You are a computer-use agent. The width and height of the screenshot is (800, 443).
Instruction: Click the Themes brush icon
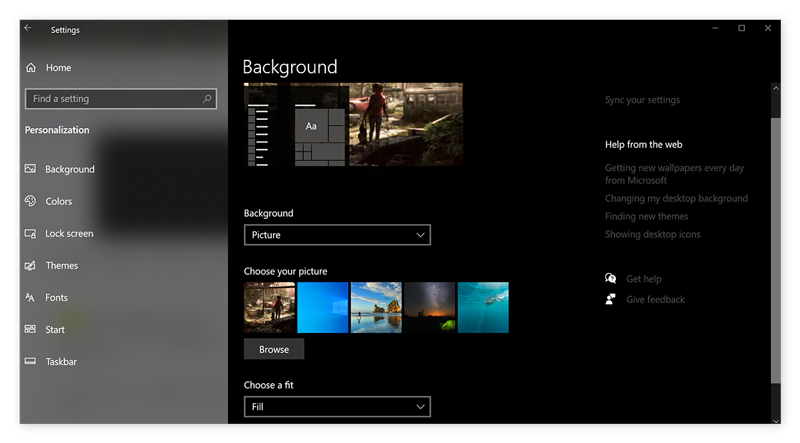click(x=31, y=265)
